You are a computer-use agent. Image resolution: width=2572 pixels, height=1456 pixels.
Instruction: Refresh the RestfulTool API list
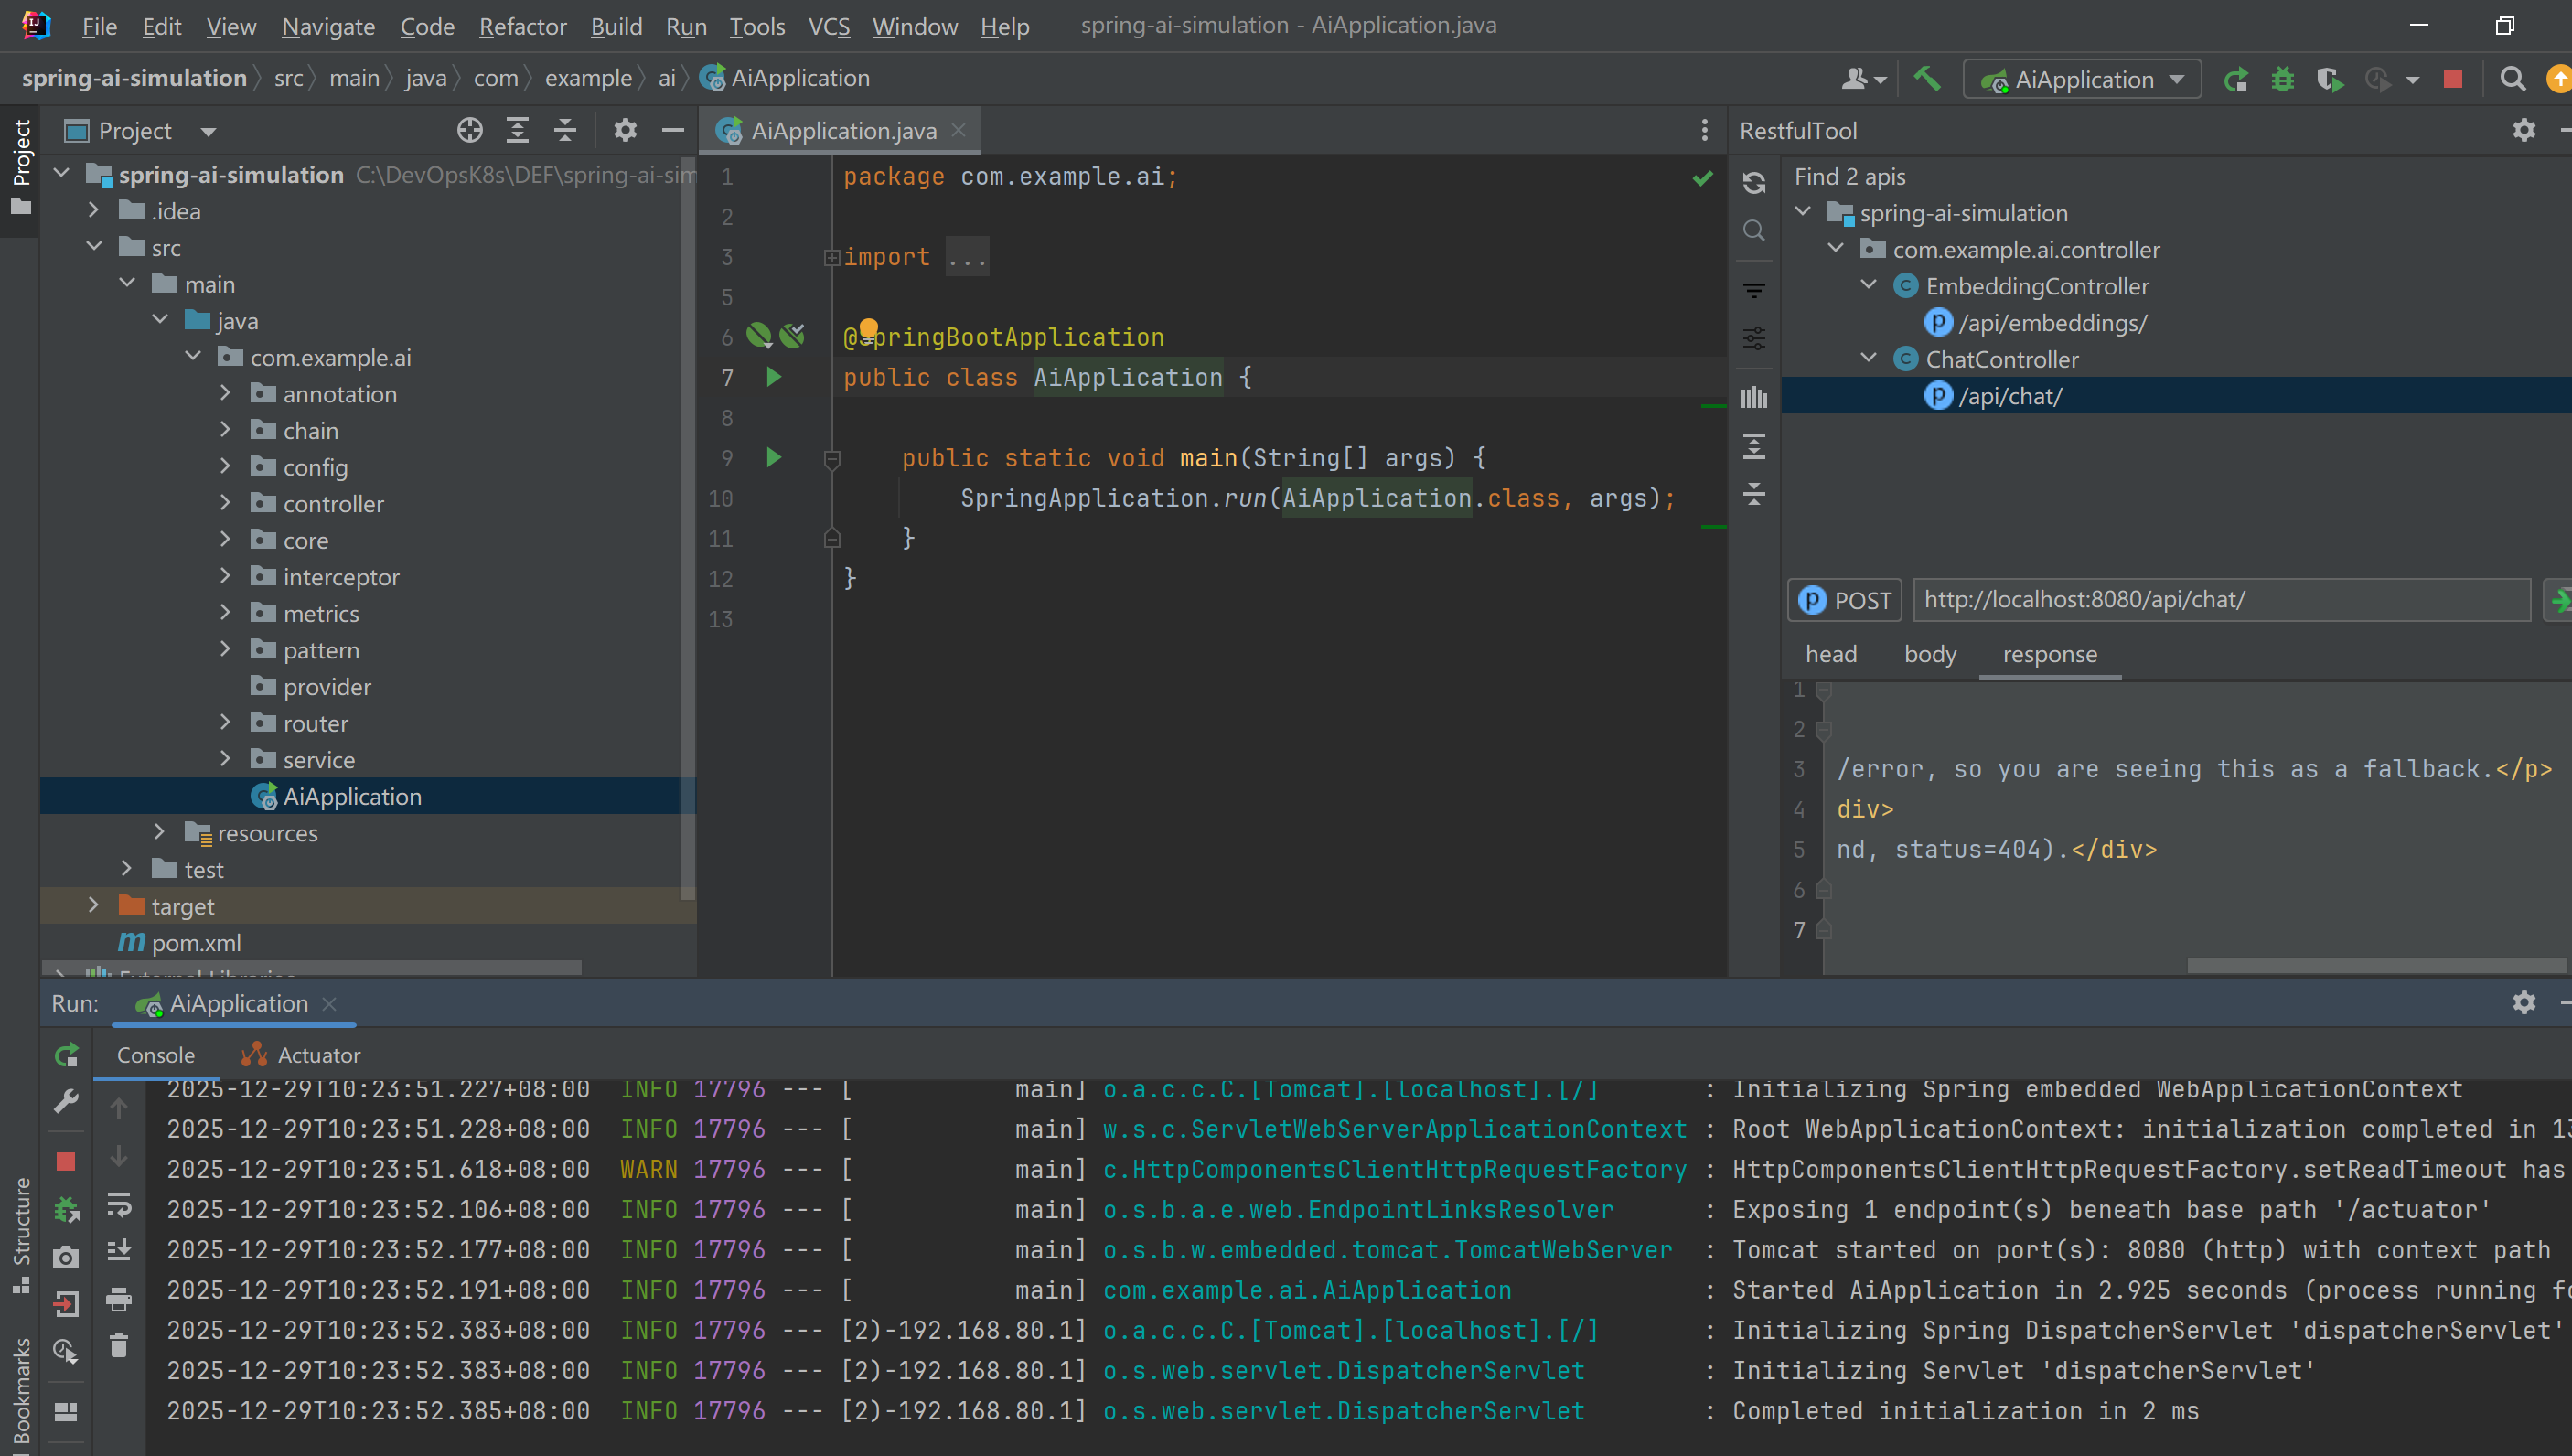(x=1754, y=183)
